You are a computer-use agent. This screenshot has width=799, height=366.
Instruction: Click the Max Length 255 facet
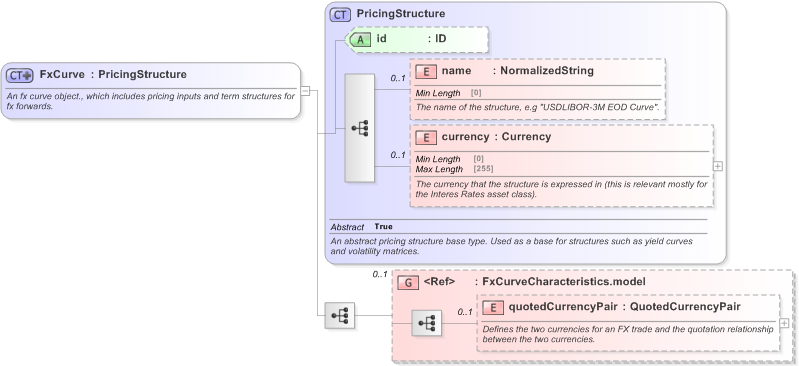(454, 169)
